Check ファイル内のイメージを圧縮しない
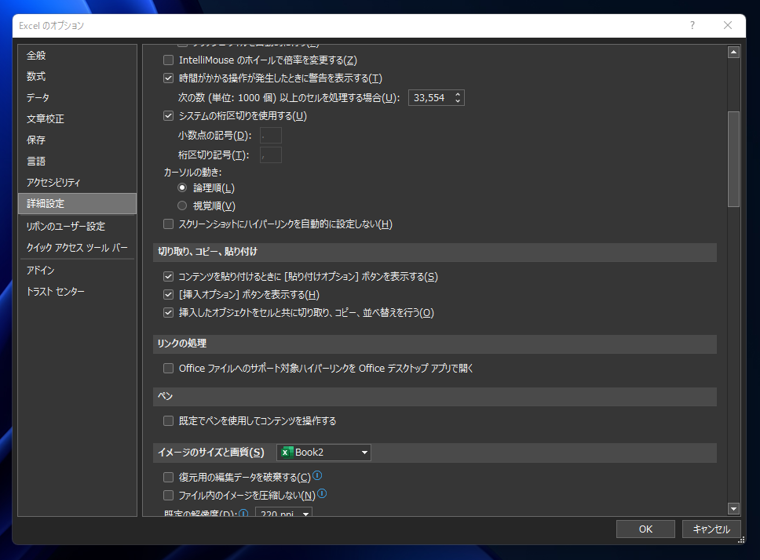The height and width of the screenshot is (560, 760). [x=168, y=496]
